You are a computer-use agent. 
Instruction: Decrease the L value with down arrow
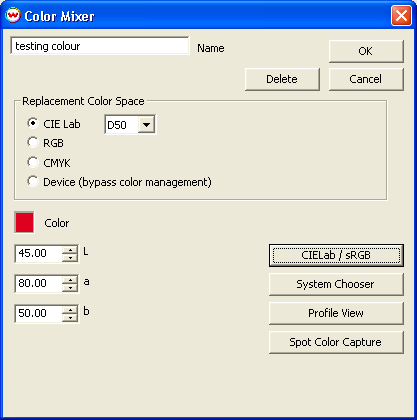click(x=70, y=258)
